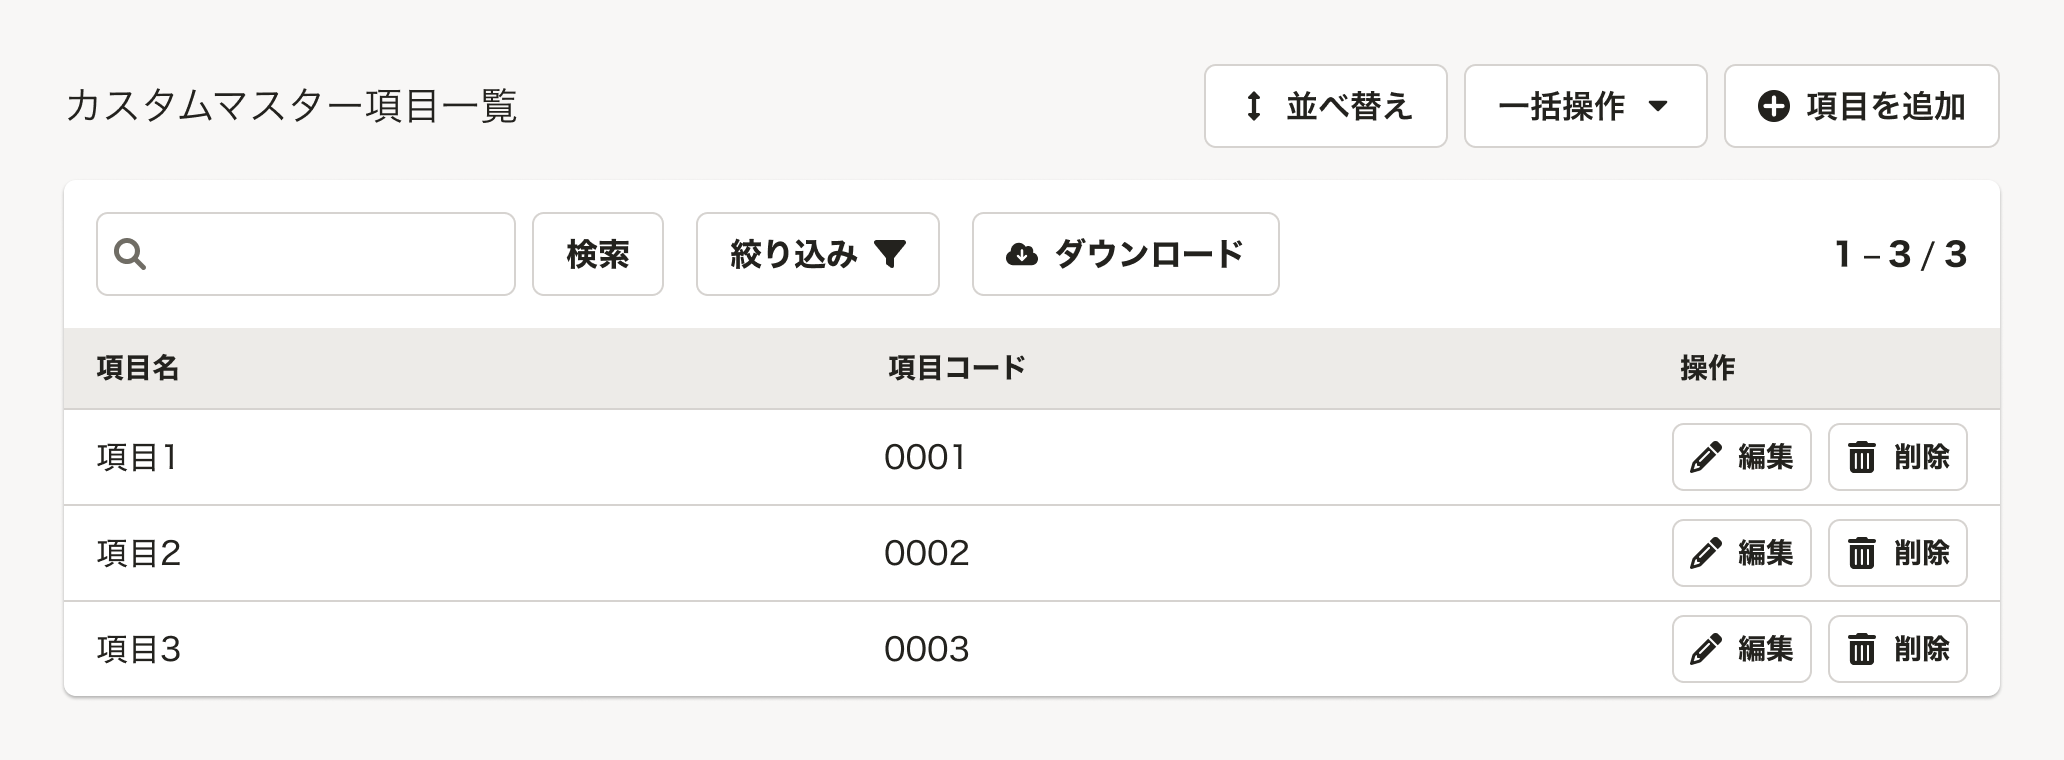
Task: Click the 0003 item code cell
Action: 927,649
